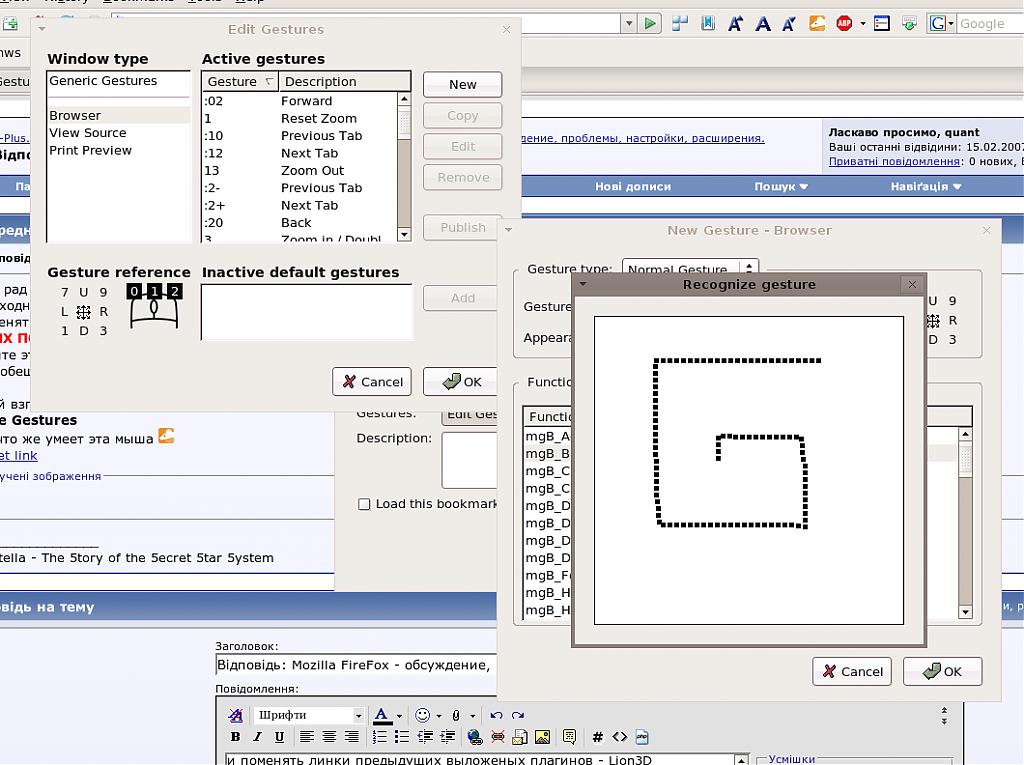1024x765 pixels.
Task: Click the orange mouse gestures toolbar icon
Action: pos(817,23)
